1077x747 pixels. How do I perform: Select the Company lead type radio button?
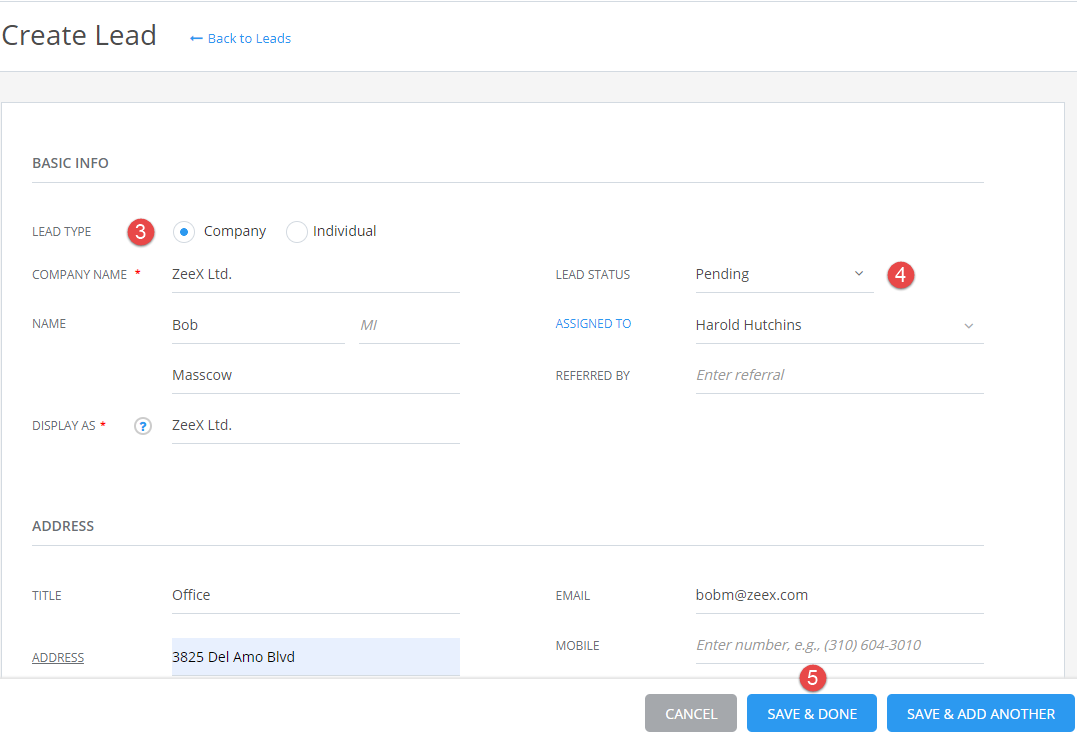(x=183, y=232)
